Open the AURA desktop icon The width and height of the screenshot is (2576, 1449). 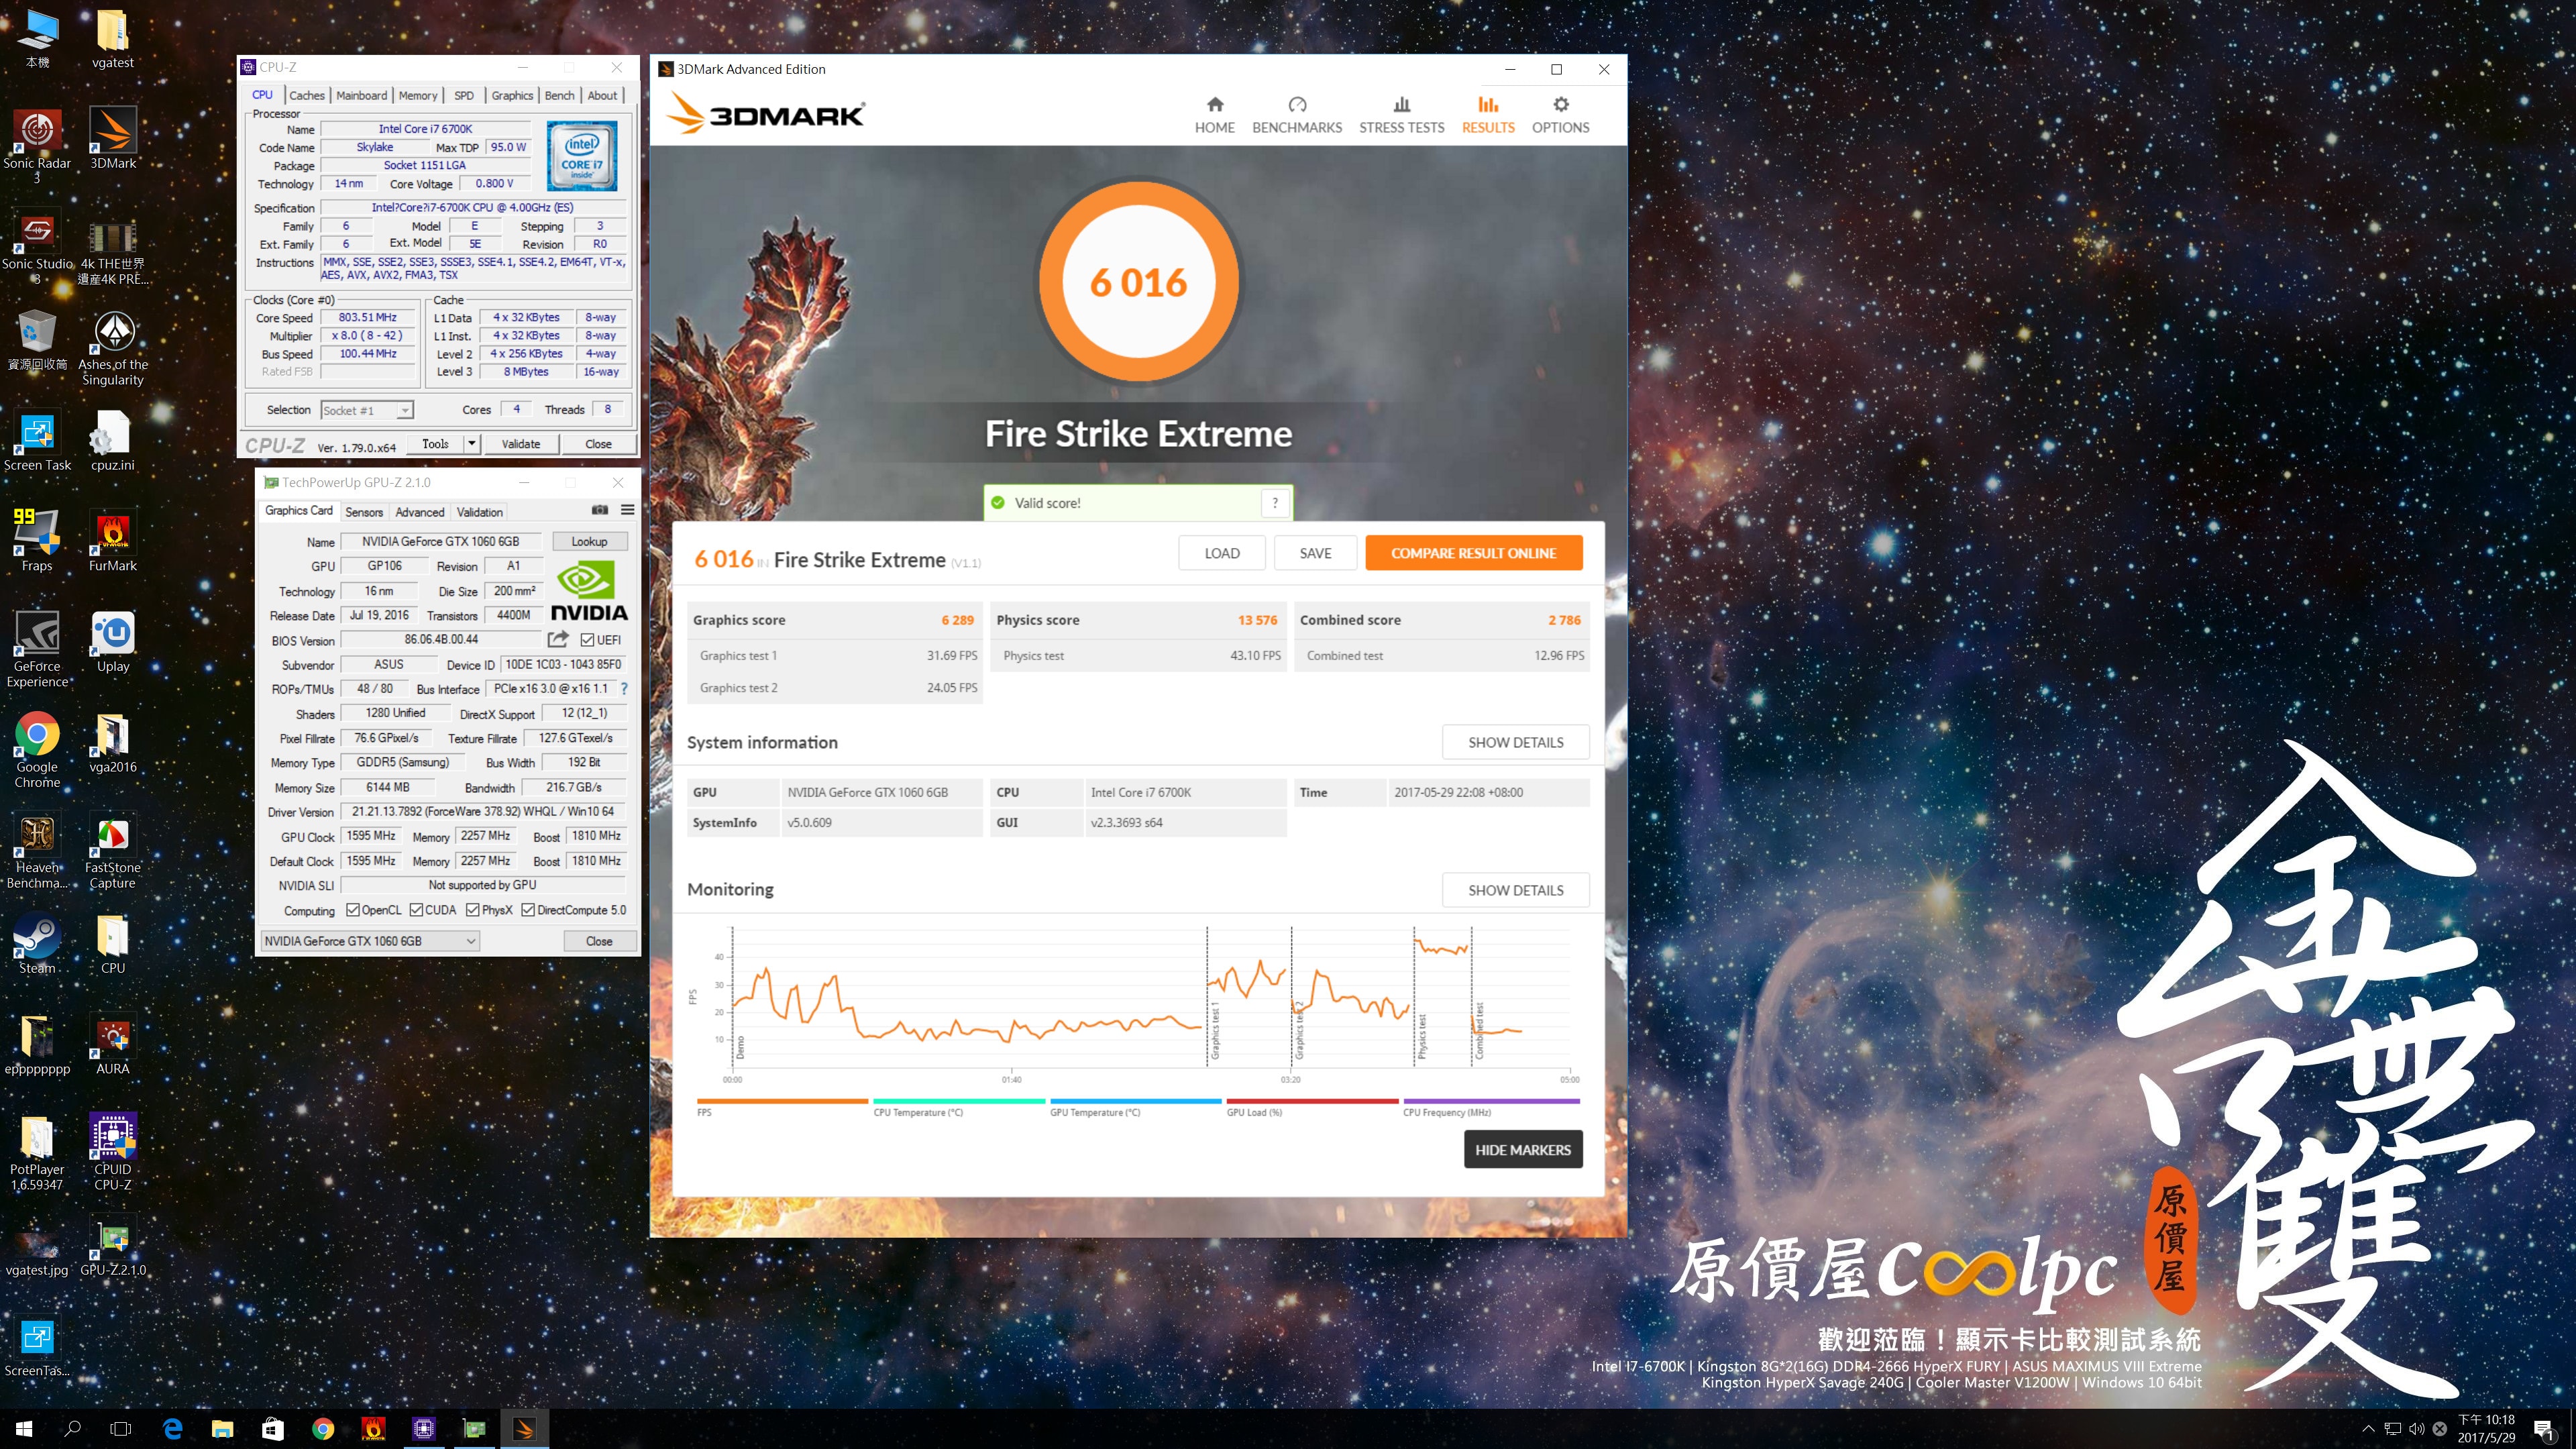coord(113,1044)
